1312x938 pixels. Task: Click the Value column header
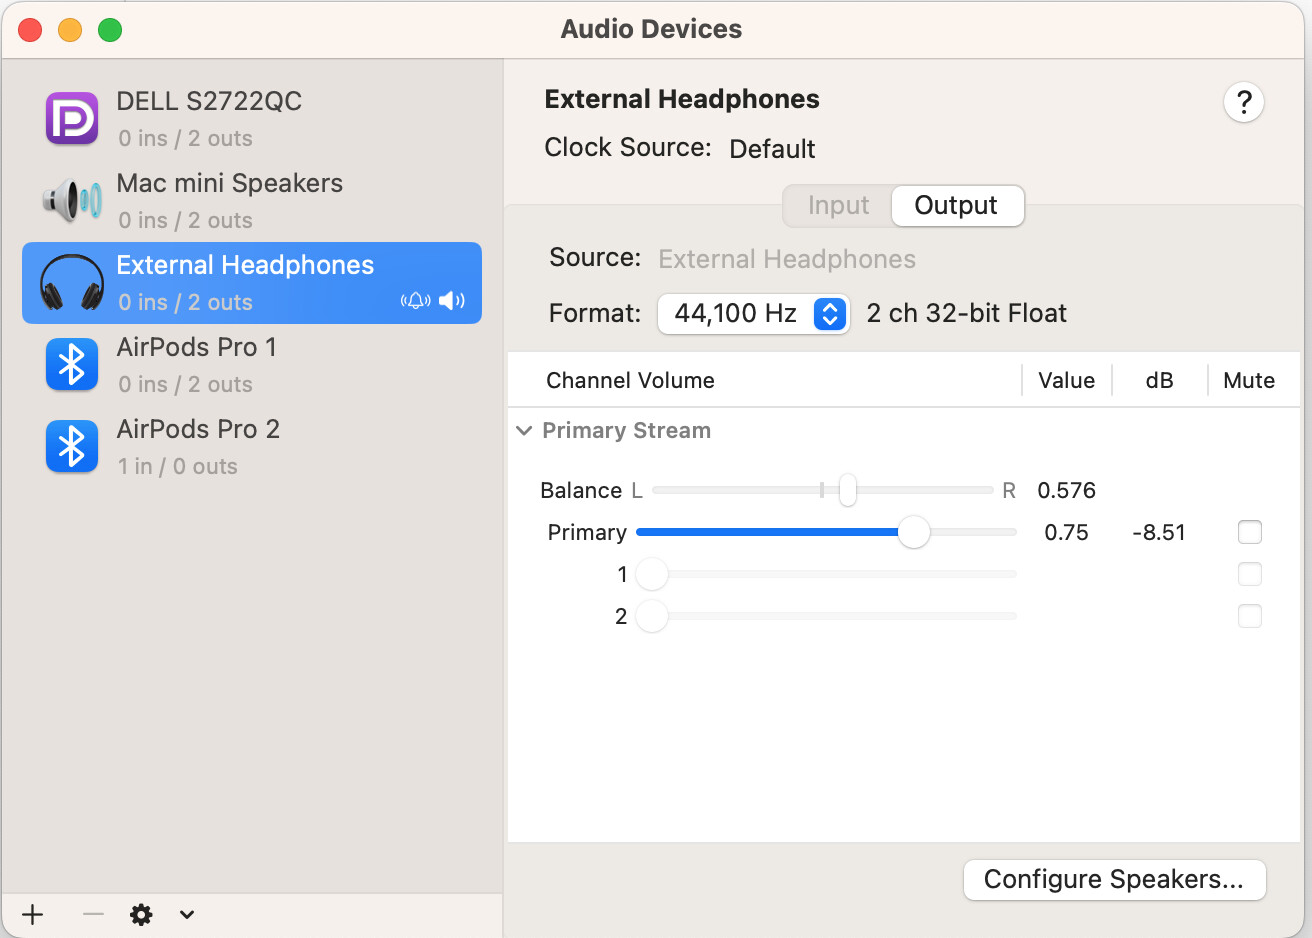coord(1066,380)
